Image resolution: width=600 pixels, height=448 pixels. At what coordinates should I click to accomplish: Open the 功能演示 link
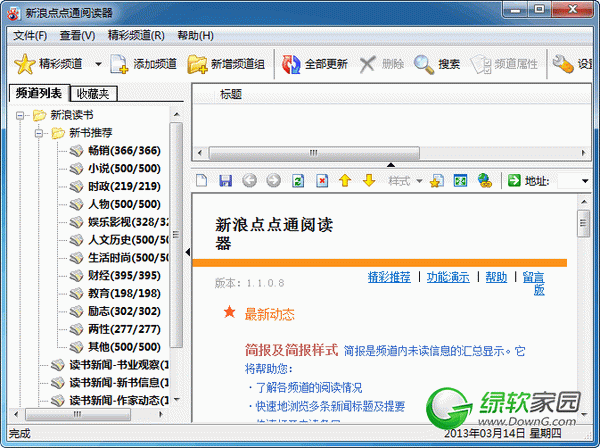pyautogui.click(x=448, y=277)
